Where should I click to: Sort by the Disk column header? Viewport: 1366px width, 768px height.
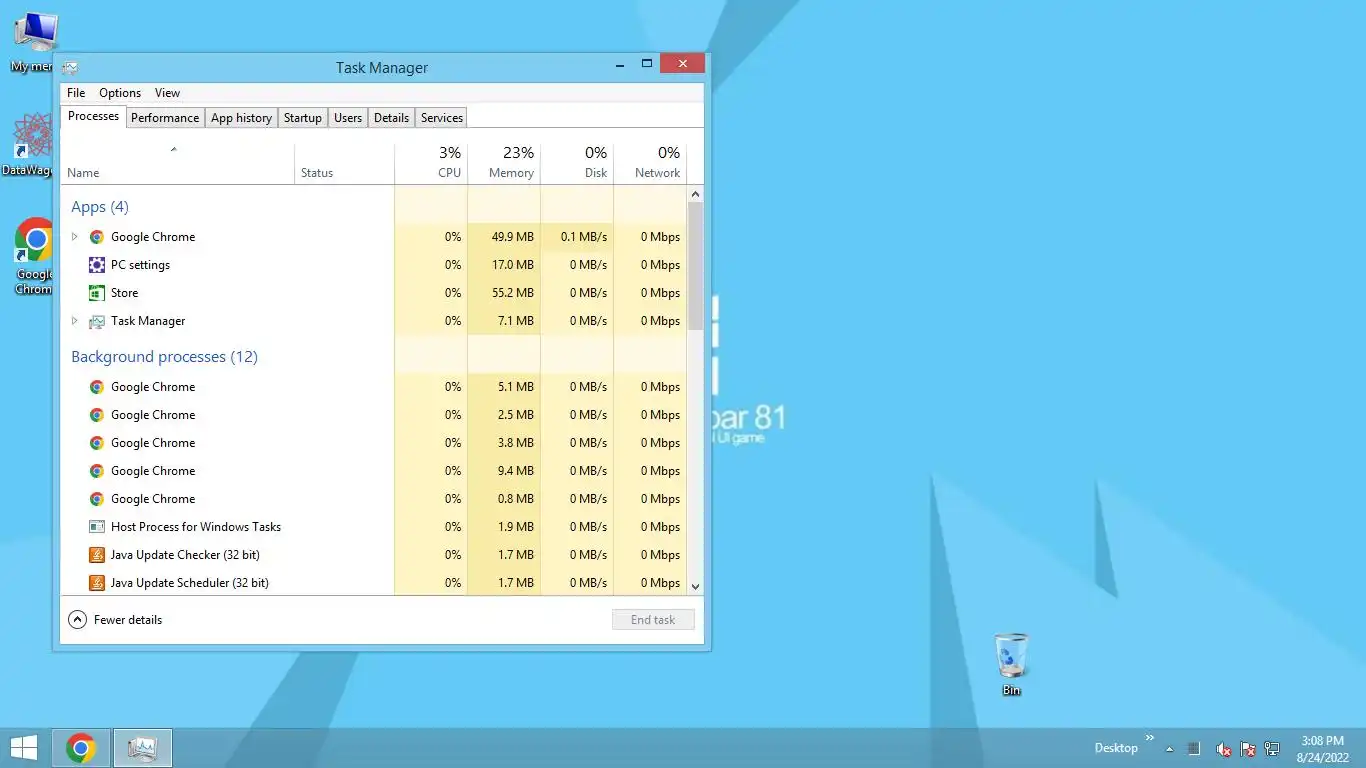577,164
